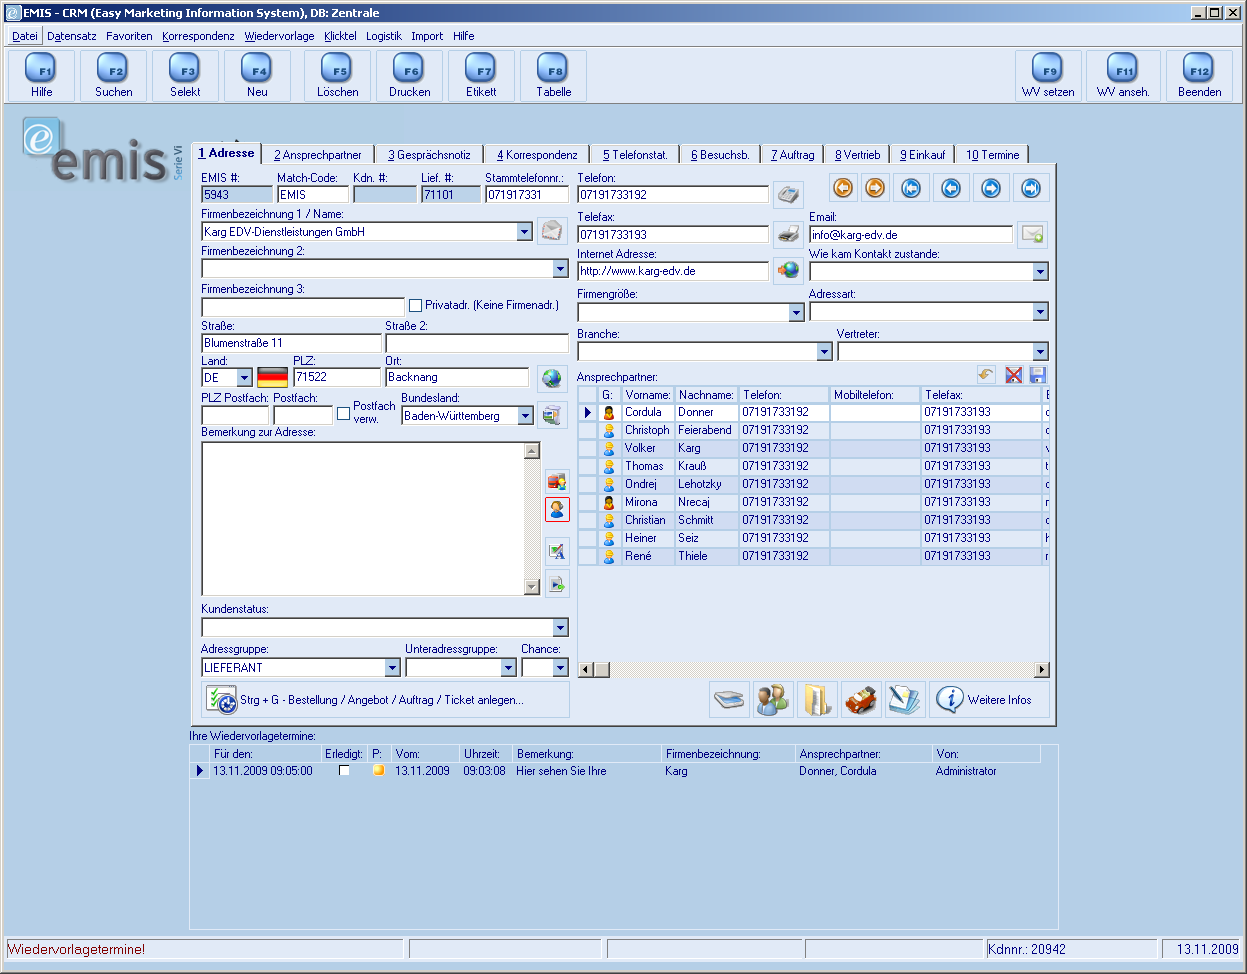Open the F8 Tabelle table view
This screenshot has height=974, width=1247.
point(553,76)
